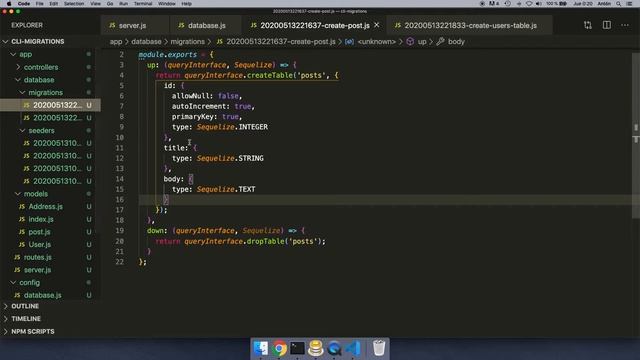640x360 pixels.
Task: Open the editor More Actions ellipsis menu
Action: point(625,25)
